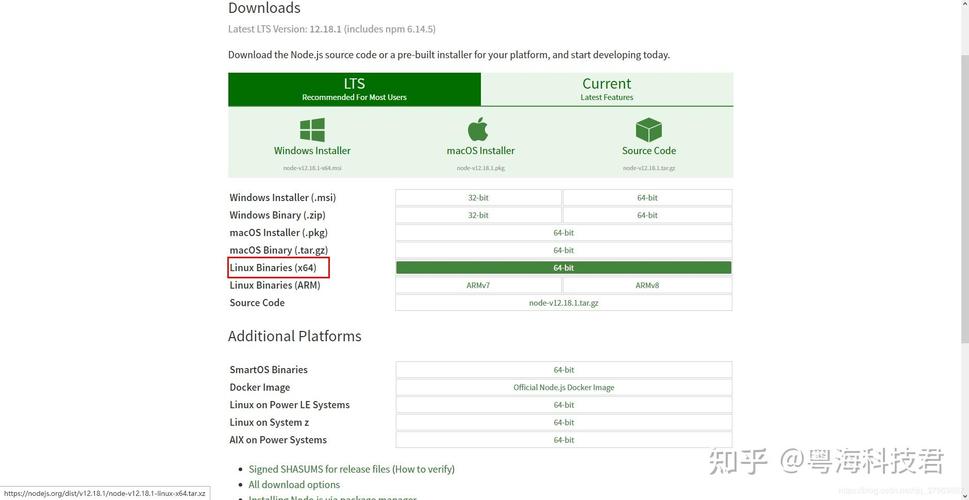Download Linux Binaries ARMv8
Screen dimensions: 969x500
647,286
